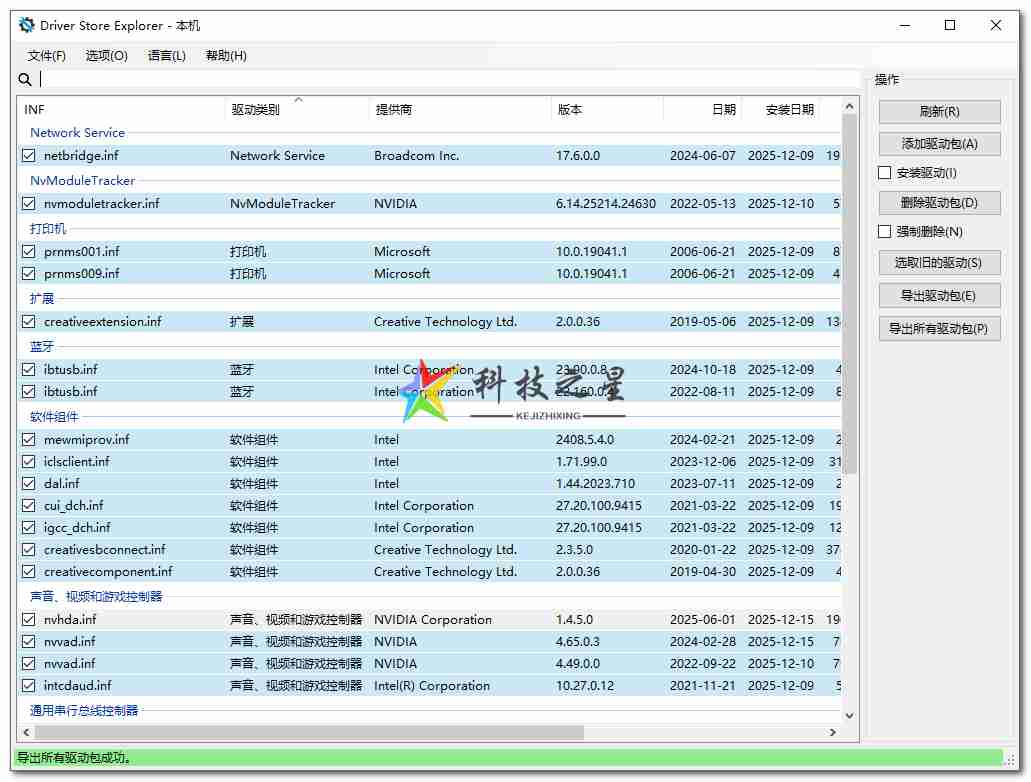Image resolution: width=1031 pixels, height=782 pixels.
Task: Open the 语言(L) menu
Action: coord(166,56)
